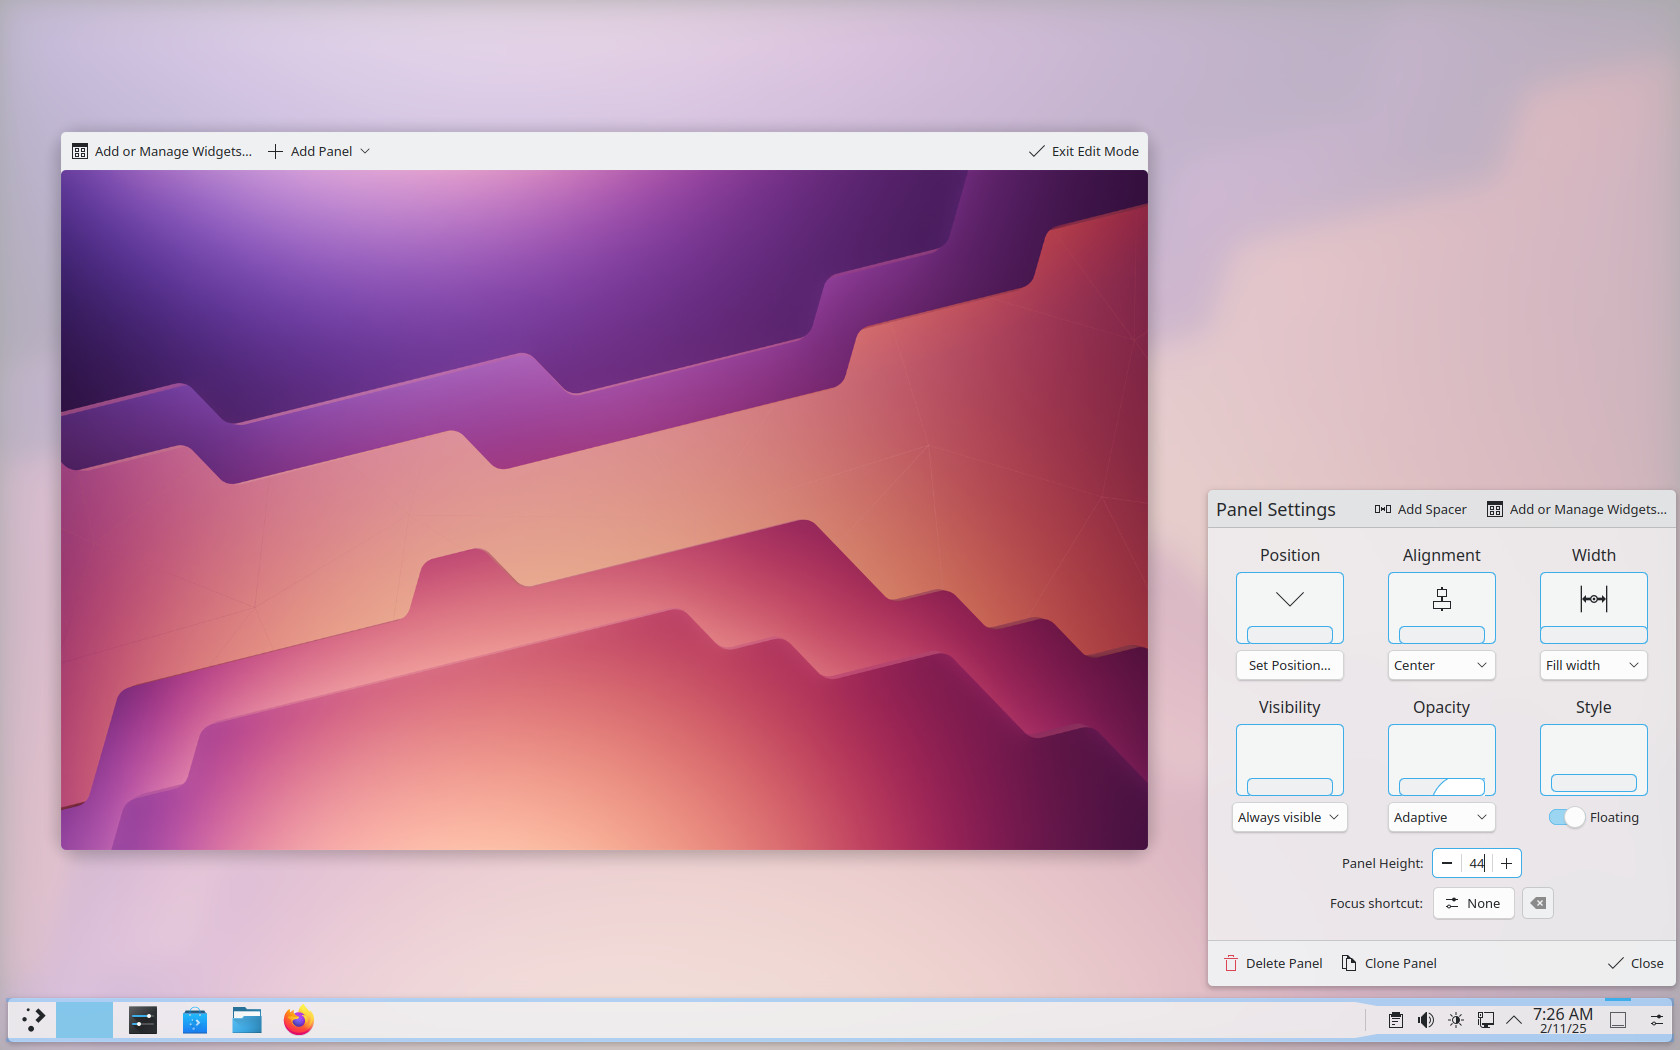1680x1050 pixels.
Task: Toggle the Floating panel switch
Action: [1566, 817]
